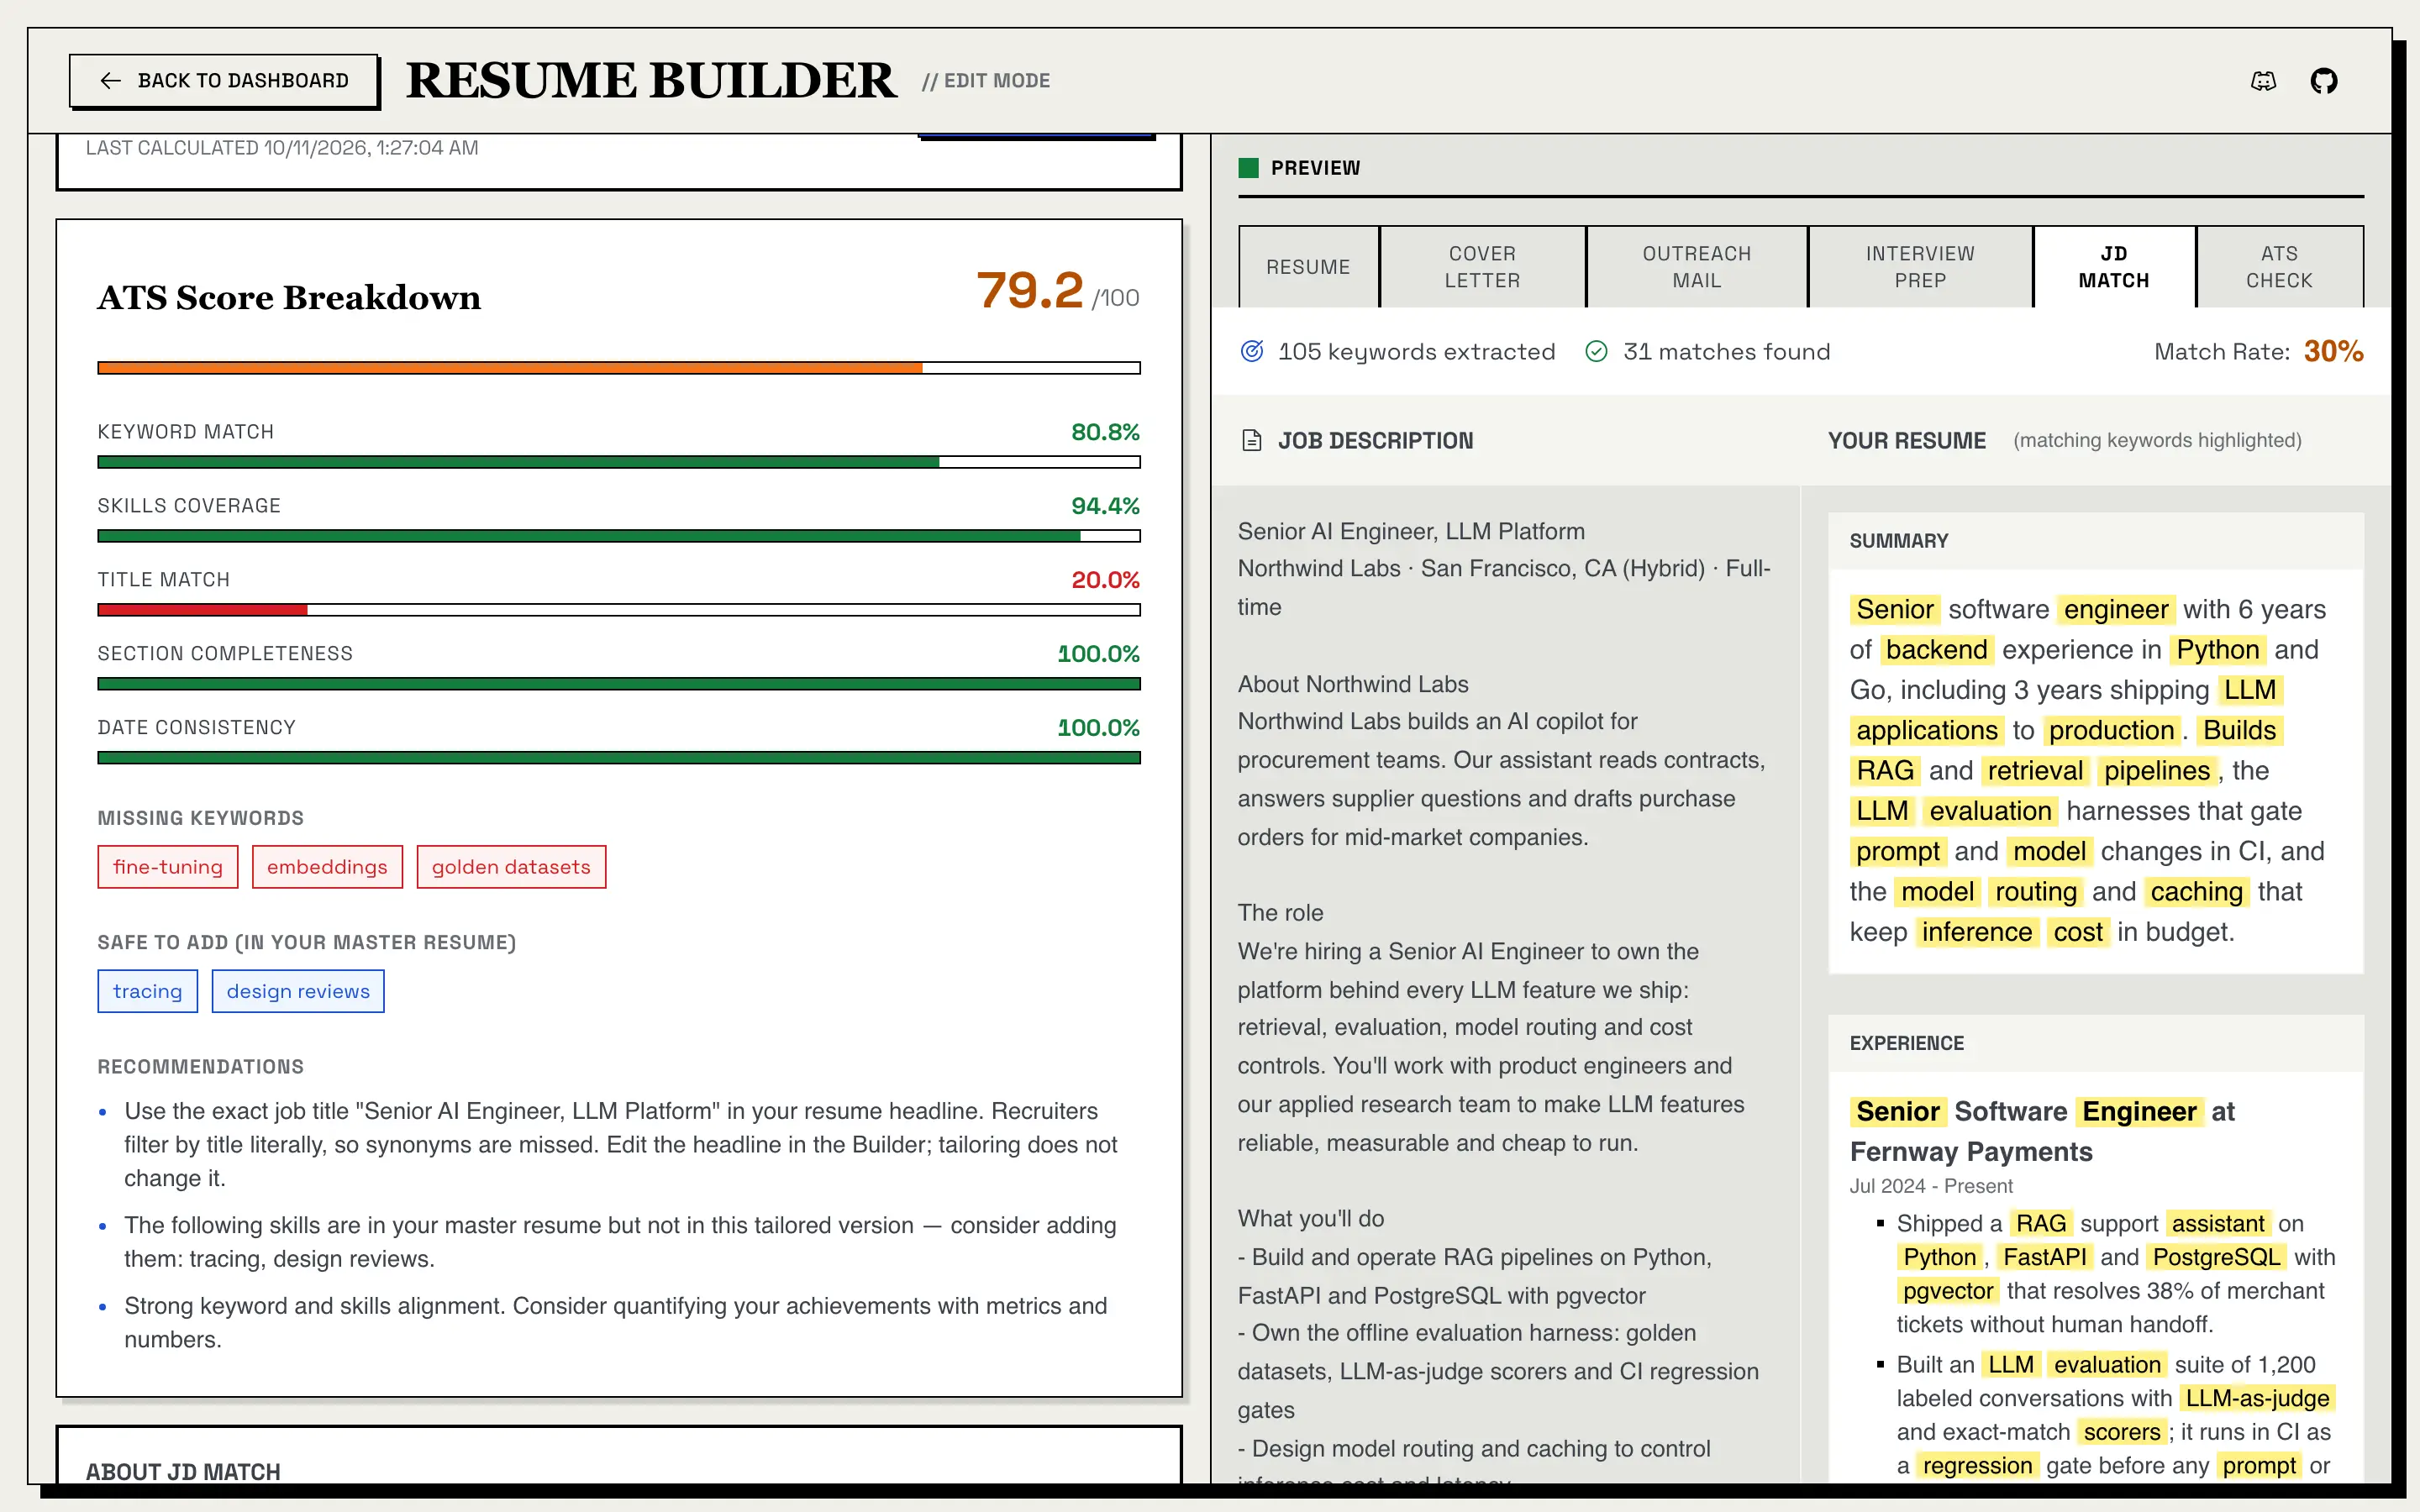Click the checkmark icon beside matches found

click(x=1596, y=351)
